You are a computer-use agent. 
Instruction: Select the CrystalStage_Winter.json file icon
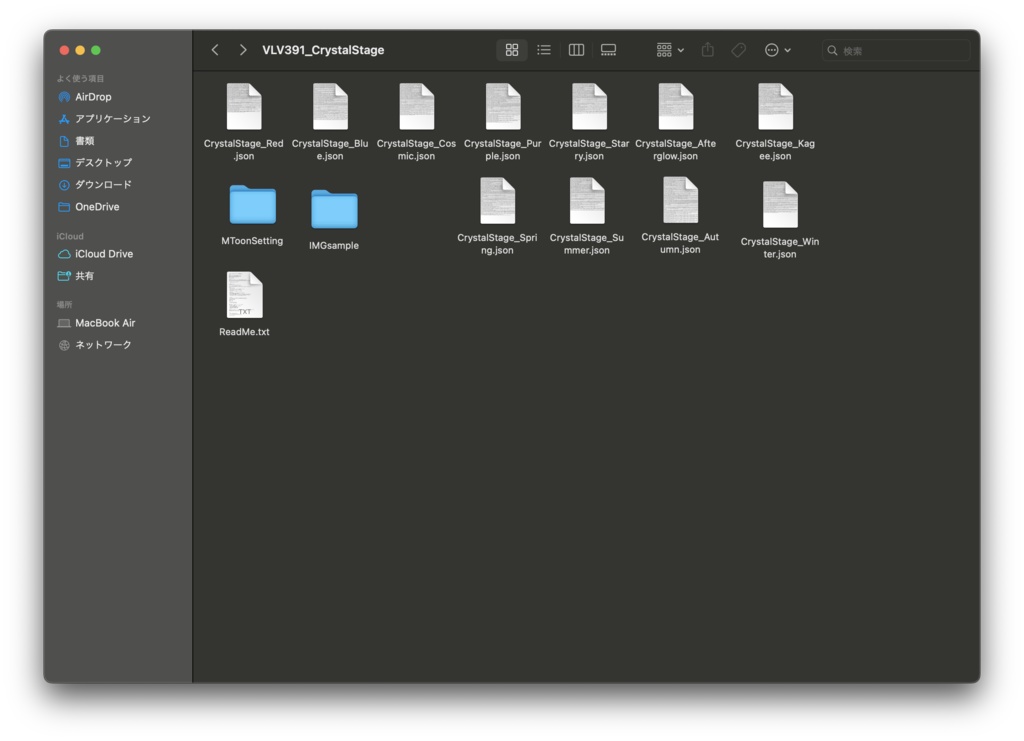780,204
